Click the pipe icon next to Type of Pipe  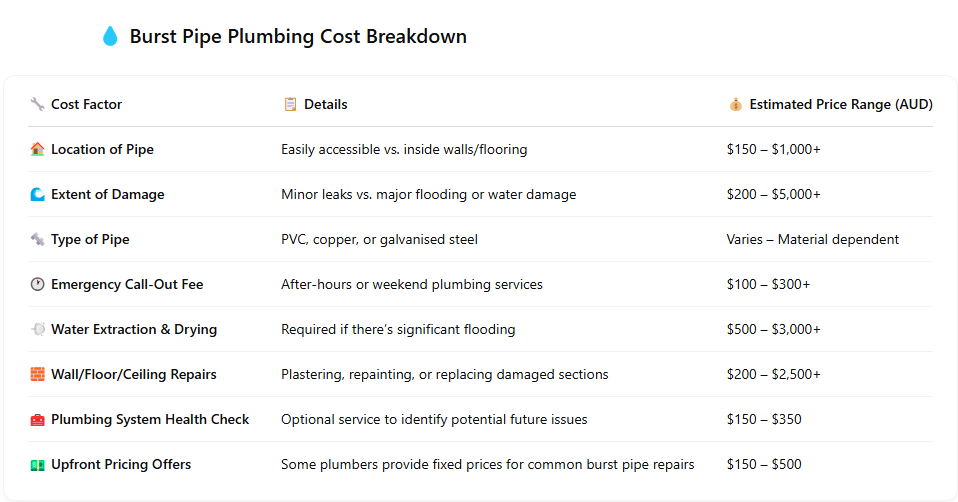pos(37,239)
